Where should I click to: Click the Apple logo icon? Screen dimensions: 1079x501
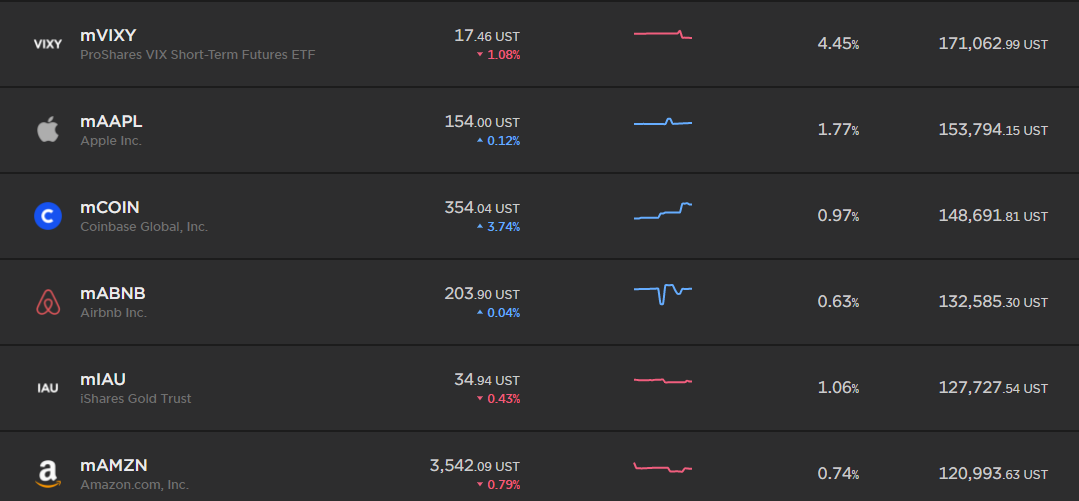pyautogui.click(x=47, y=129)
